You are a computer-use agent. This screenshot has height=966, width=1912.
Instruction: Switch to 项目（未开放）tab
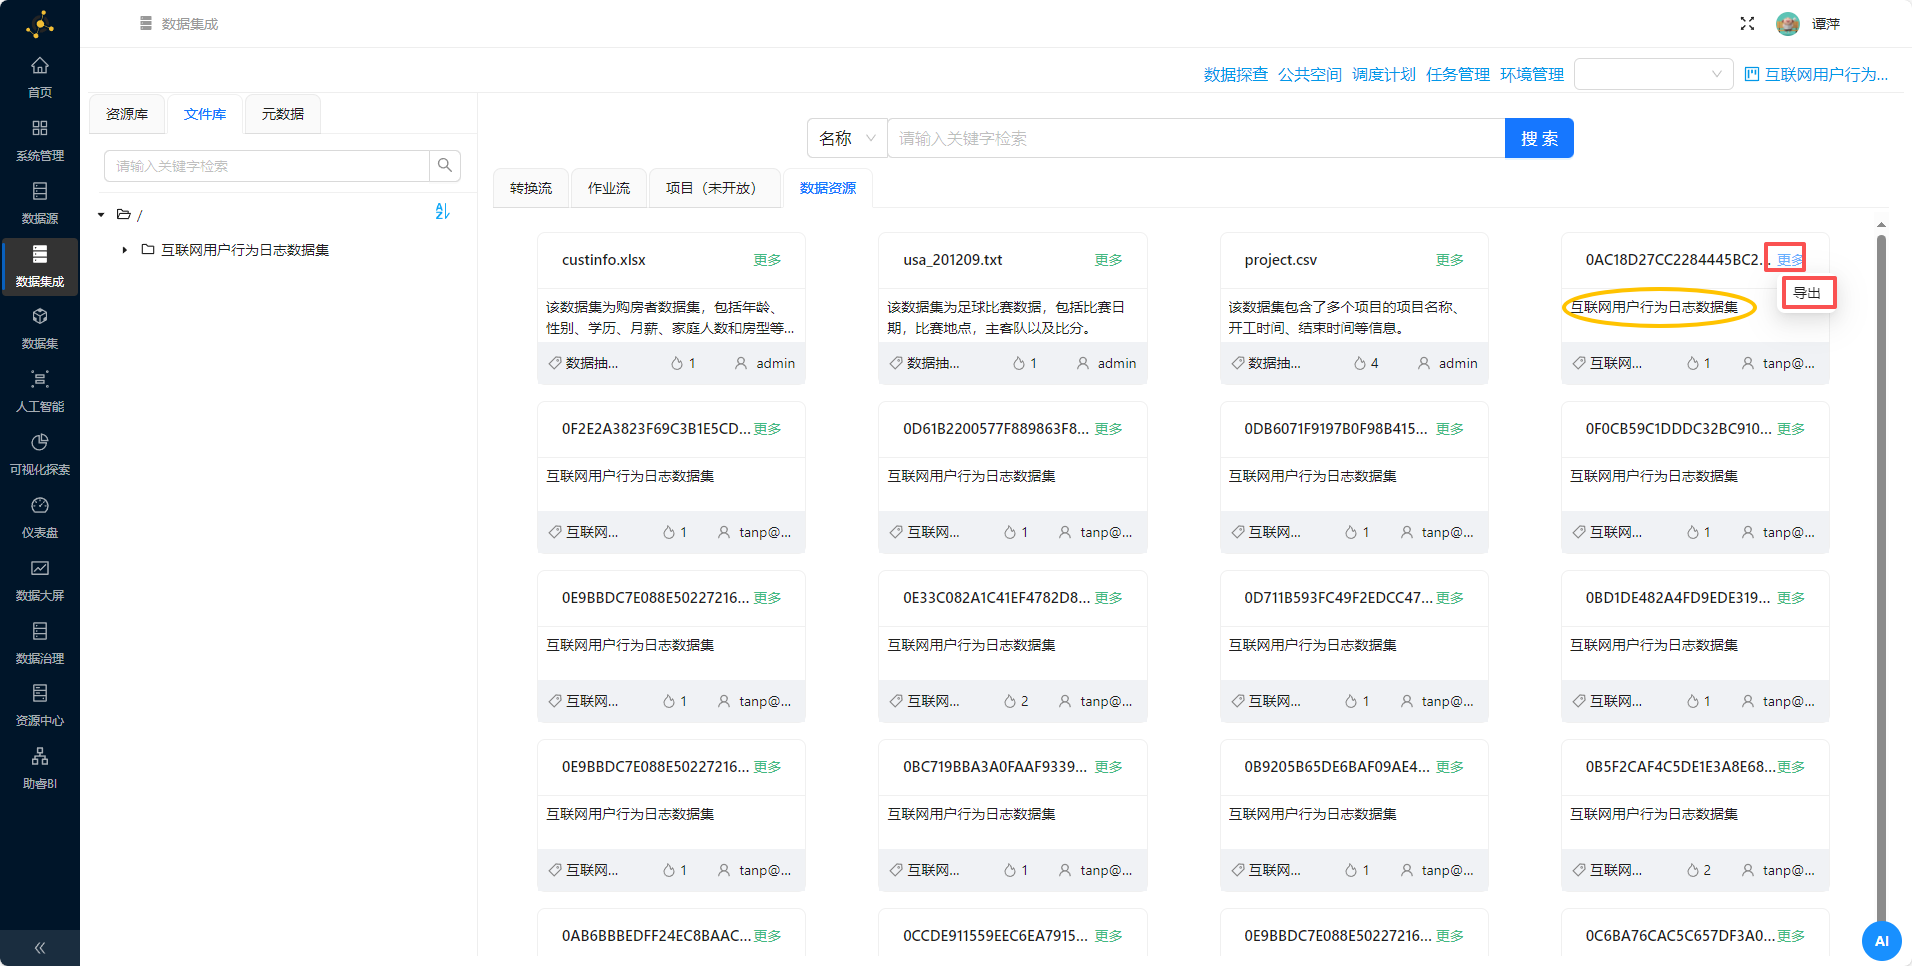pyautogui.click(x=714, y=188)
